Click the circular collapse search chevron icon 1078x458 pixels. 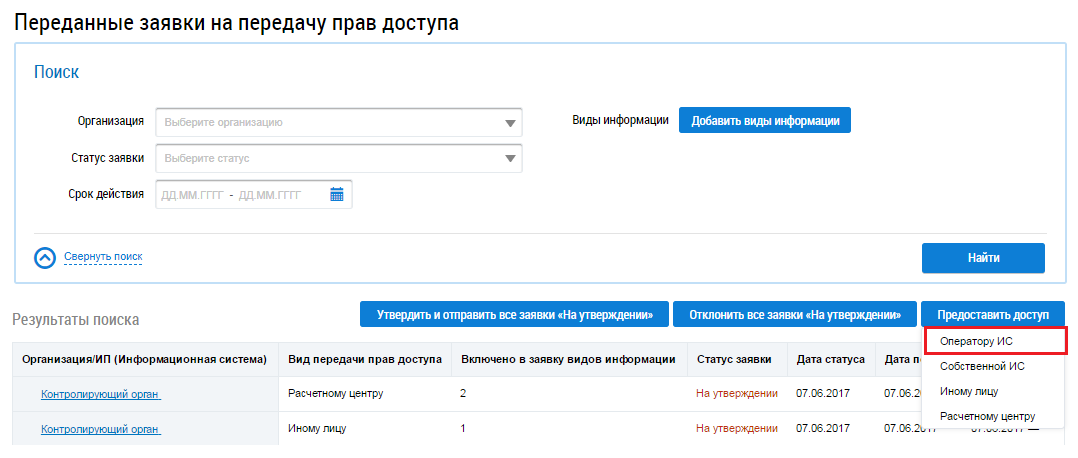click(45, 258)
